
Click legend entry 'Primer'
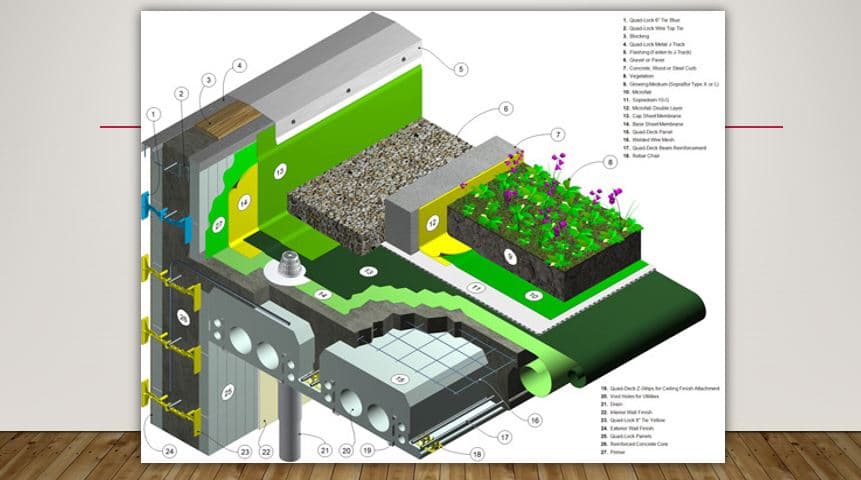tap(618, 452)
